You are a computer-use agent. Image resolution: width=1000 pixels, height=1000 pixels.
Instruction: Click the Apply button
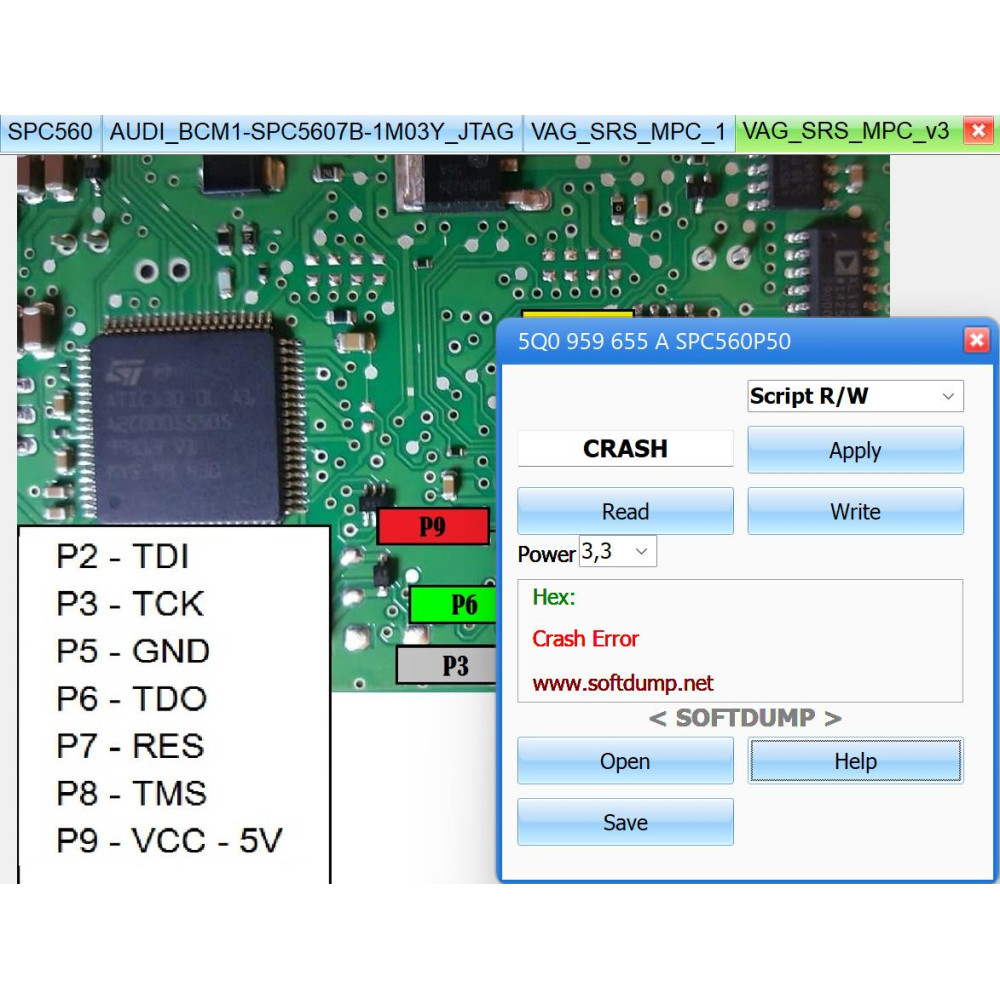click(855, 450)
